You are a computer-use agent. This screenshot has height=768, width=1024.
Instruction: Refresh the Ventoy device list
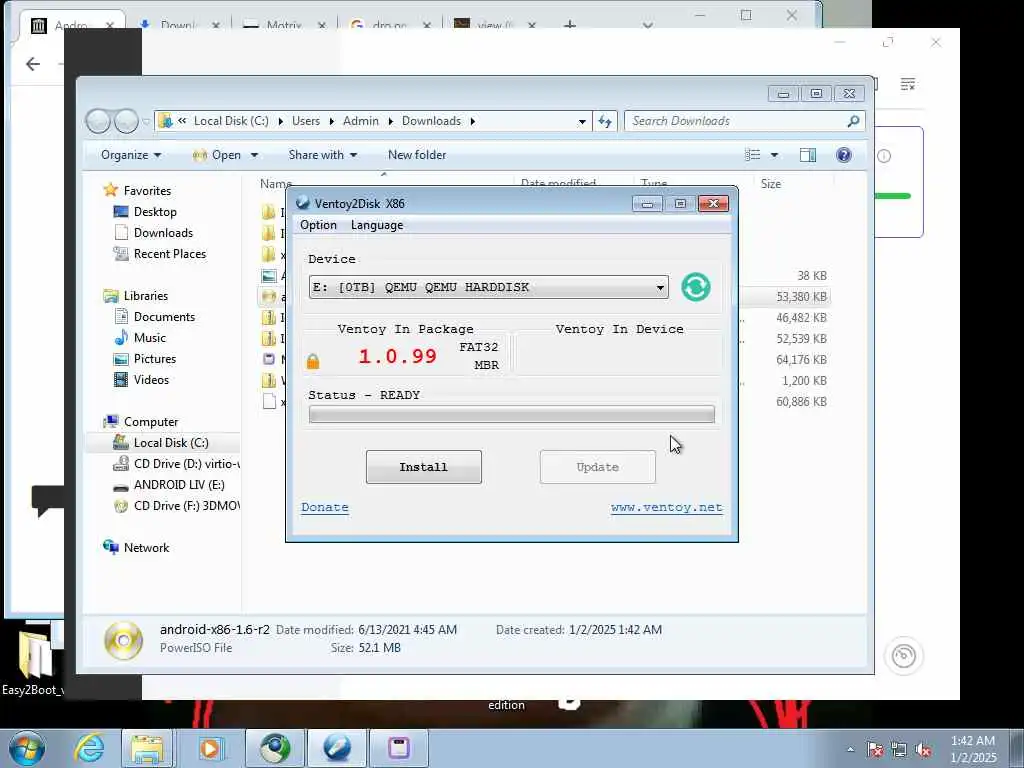click(696, 287)
